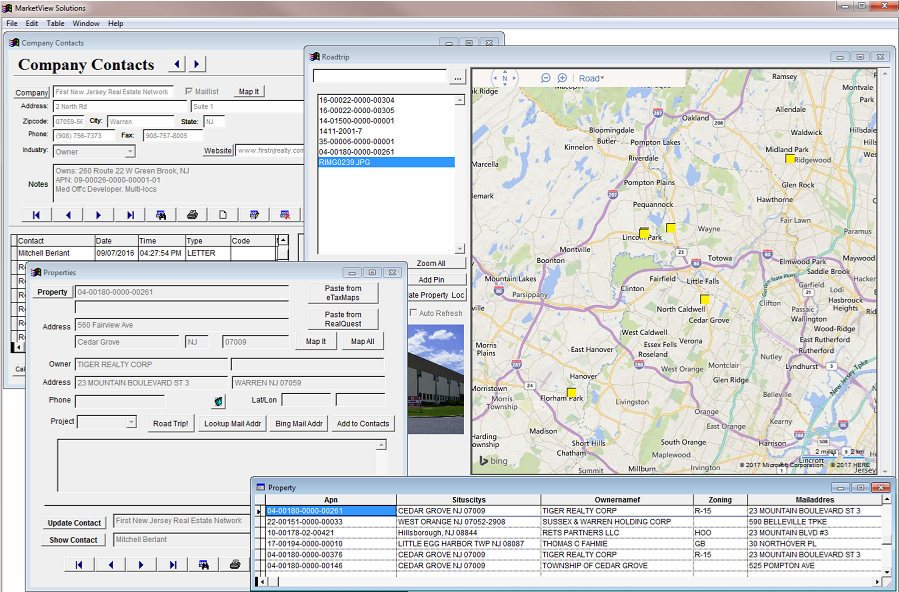The width and height of the screenshot is (899, 592).
Task: Open the Edit menu
Action: point(32,23)
